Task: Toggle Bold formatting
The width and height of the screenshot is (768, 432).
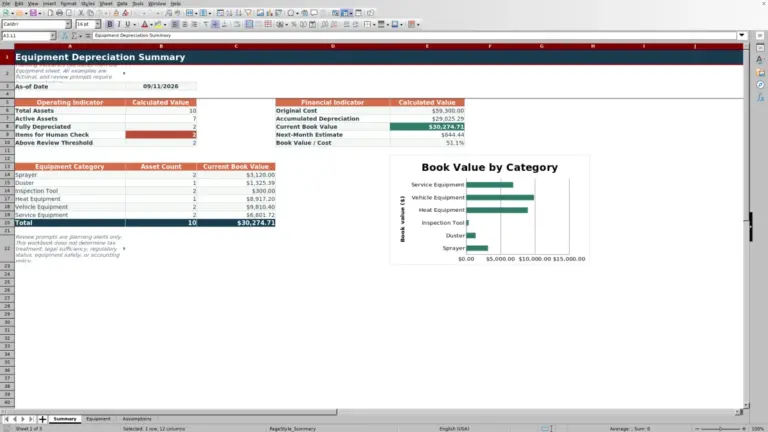Action: click(110, 24)
